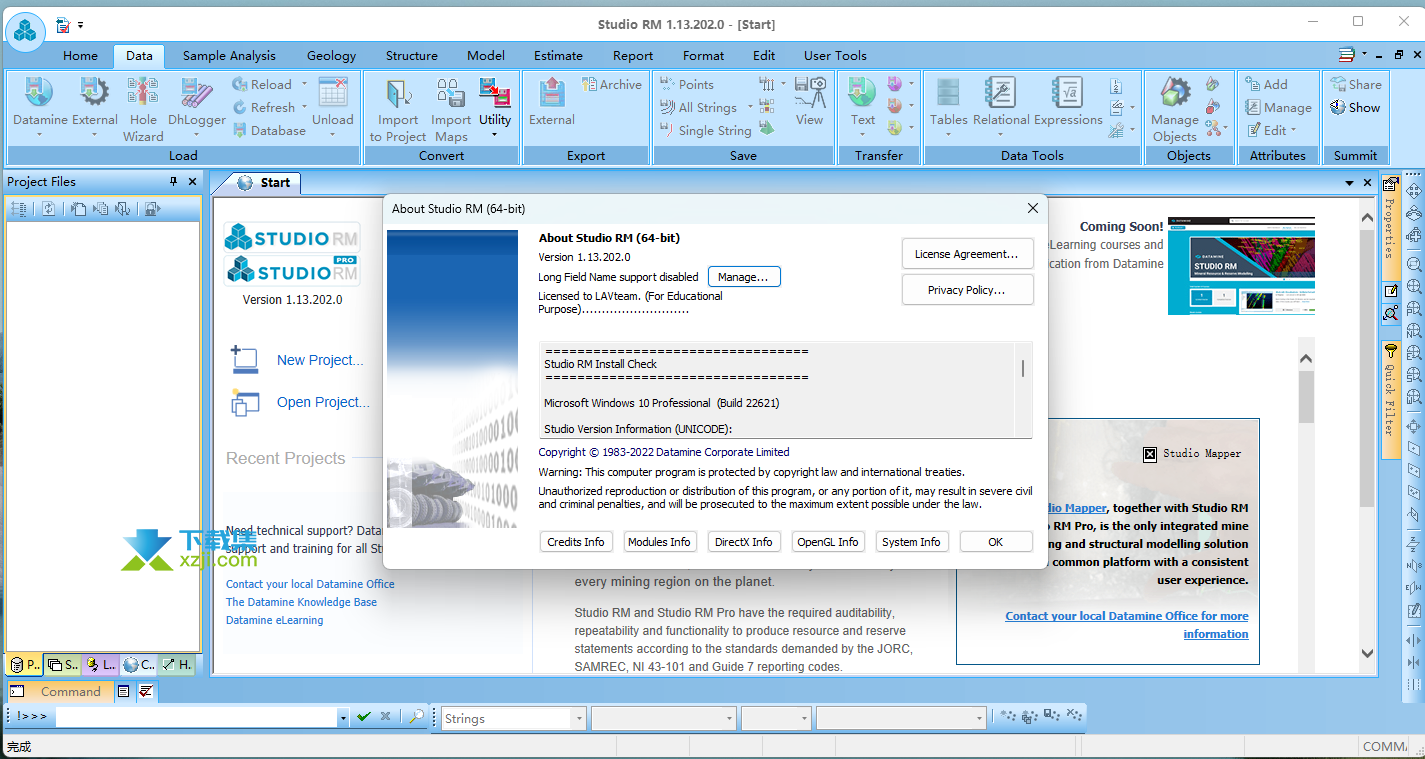1425x759 pixels.
Task: Click Reload in the Load group
Action: click(x=262, y=85)
